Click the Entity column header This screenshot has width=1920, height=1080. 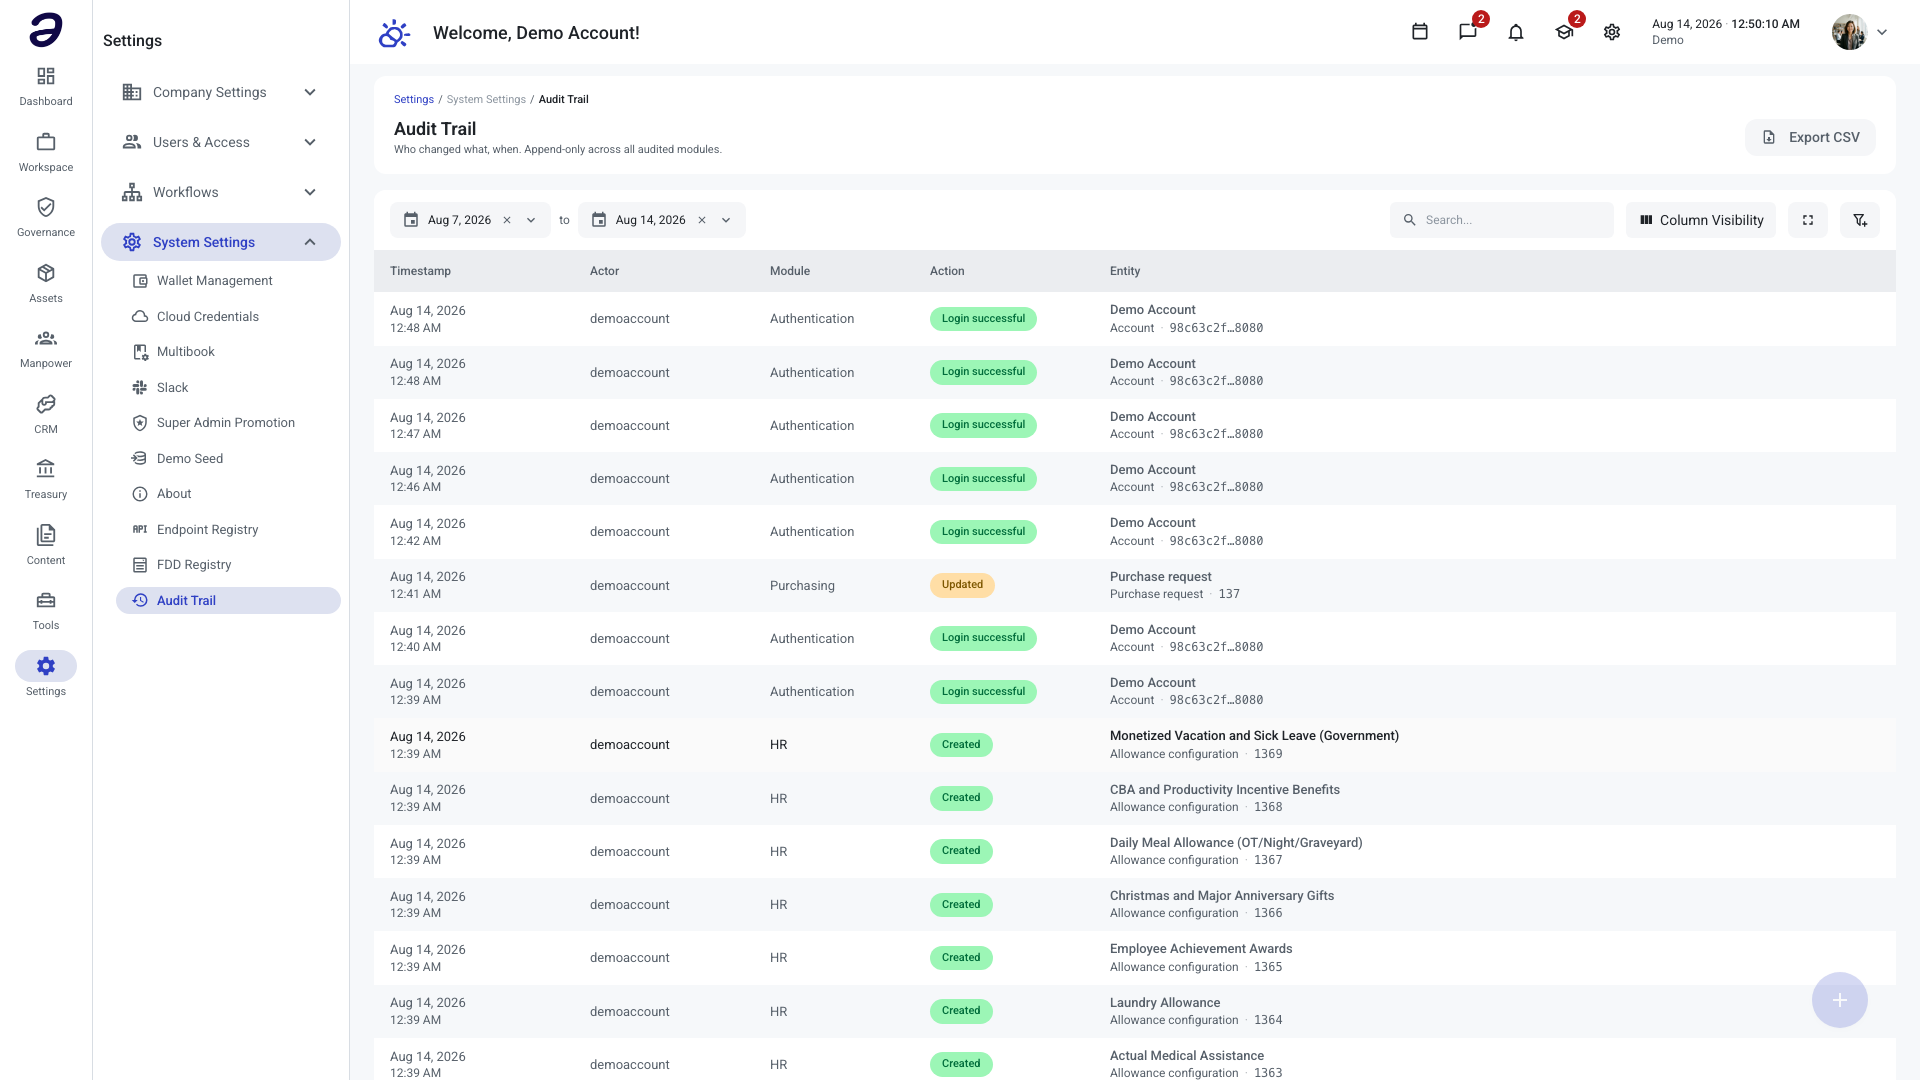click(1125, 271)
